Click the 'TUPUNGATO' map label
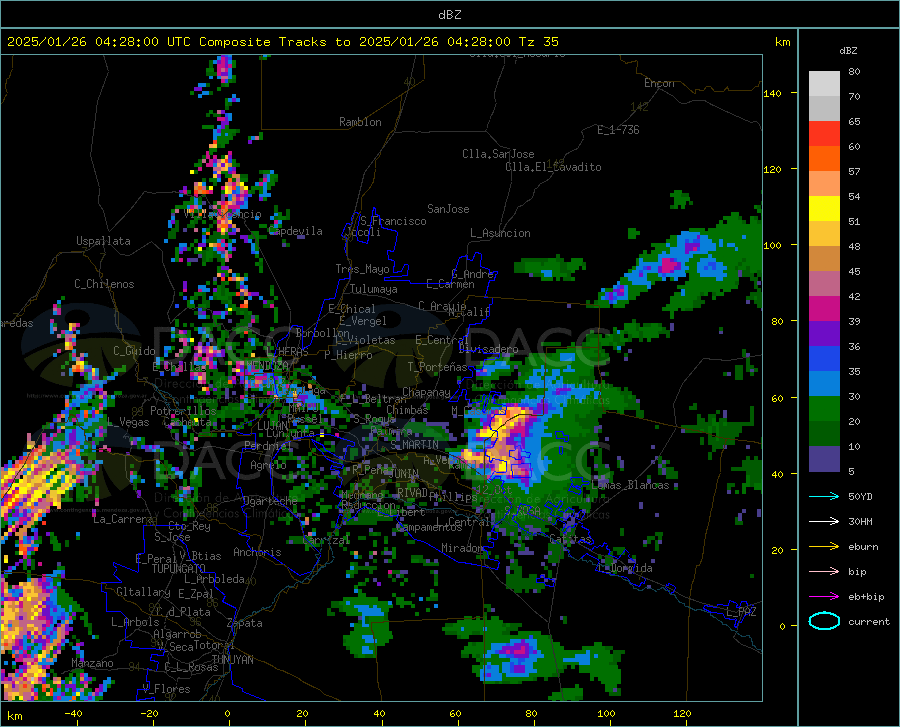900x727 pixels. [x=178, y=569]
